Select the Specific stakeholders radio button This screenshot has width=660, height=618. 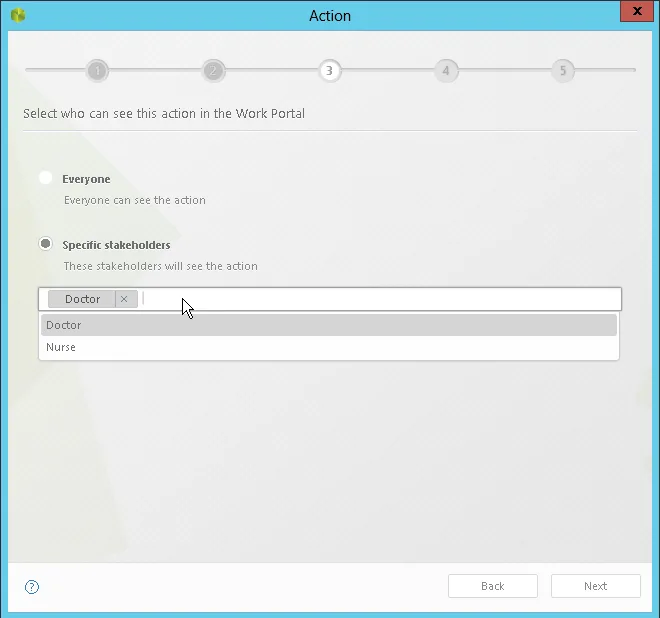click(45, 244)
